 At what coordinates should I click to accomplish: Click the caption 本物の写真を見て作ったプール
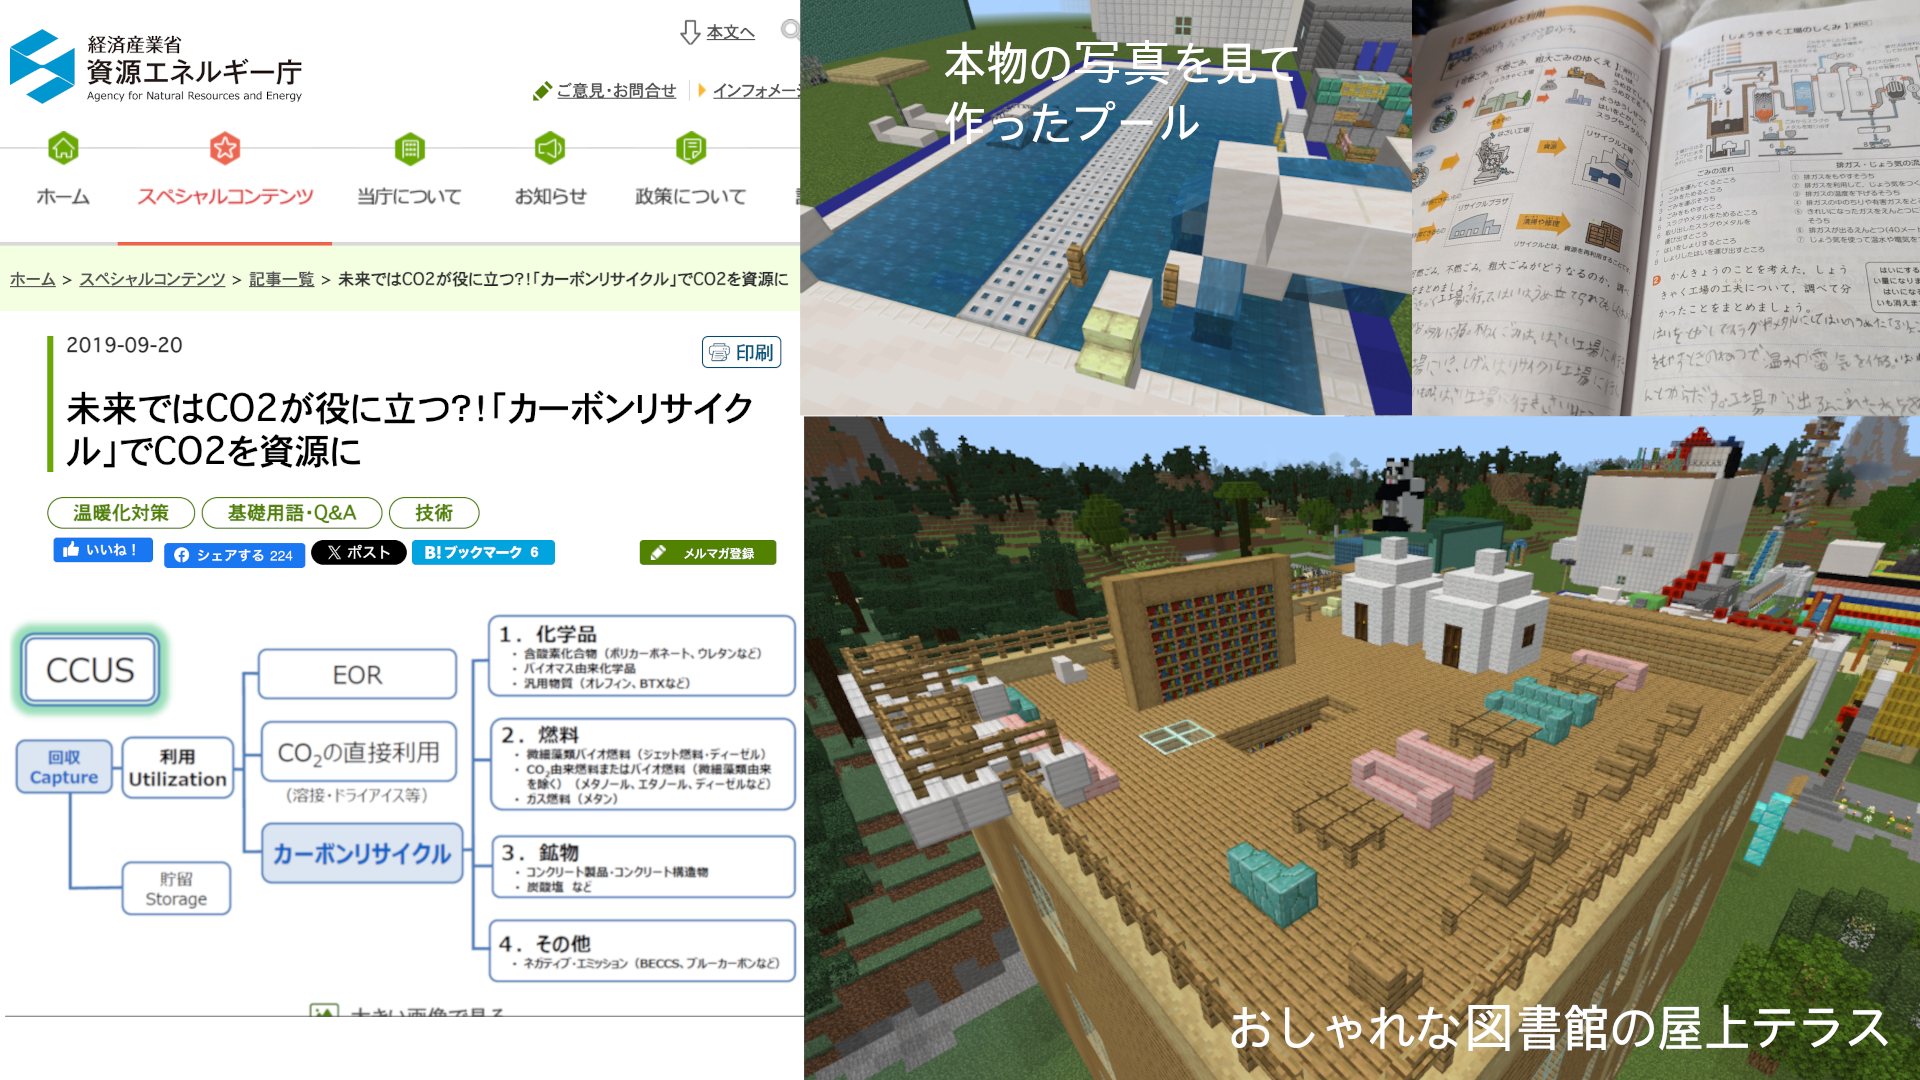coord(1120,92)
